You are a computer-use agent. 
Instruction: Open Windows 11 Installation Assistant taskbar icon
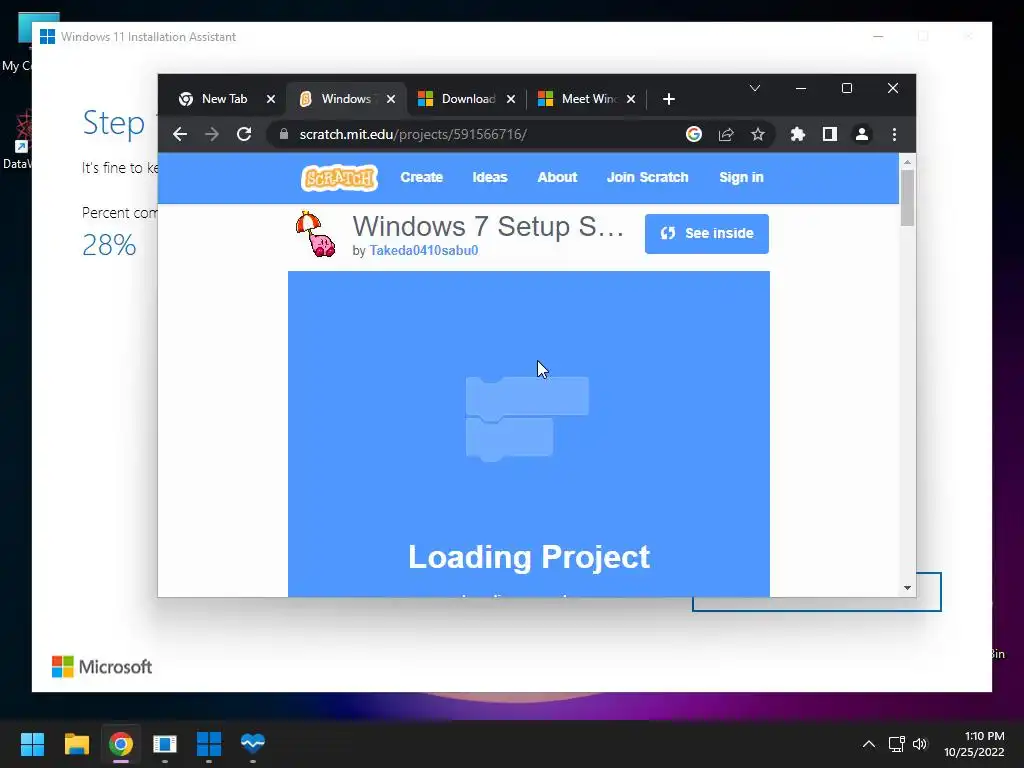tap(209, 744)
